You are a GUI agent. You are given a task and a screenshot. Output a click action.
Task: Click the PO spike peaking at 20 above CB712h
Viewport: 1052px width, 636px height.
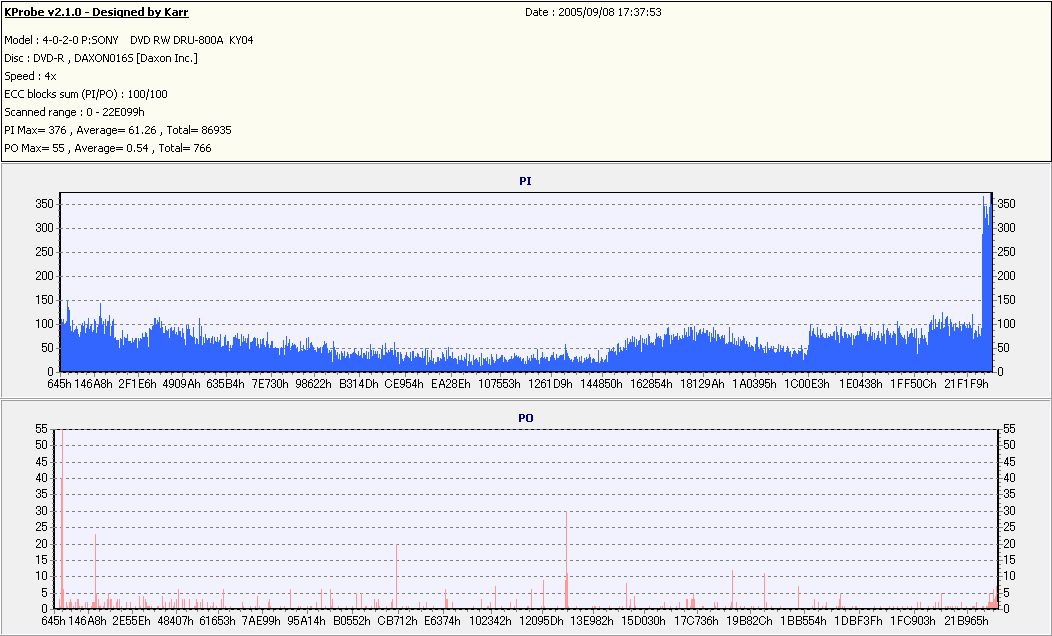click(x=397, y=576)
